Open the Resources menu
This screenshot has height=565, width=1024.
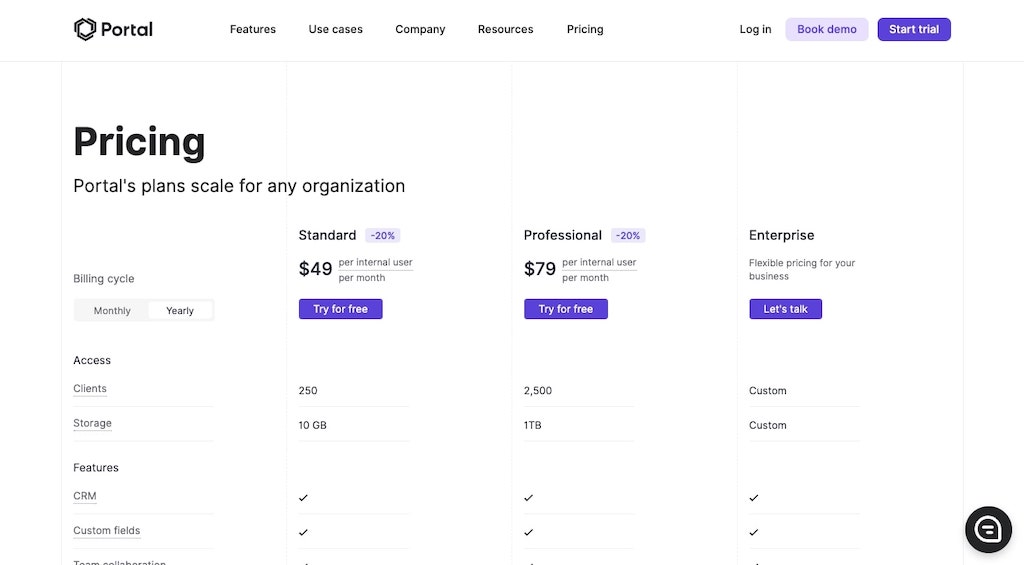tap(505, 29)
